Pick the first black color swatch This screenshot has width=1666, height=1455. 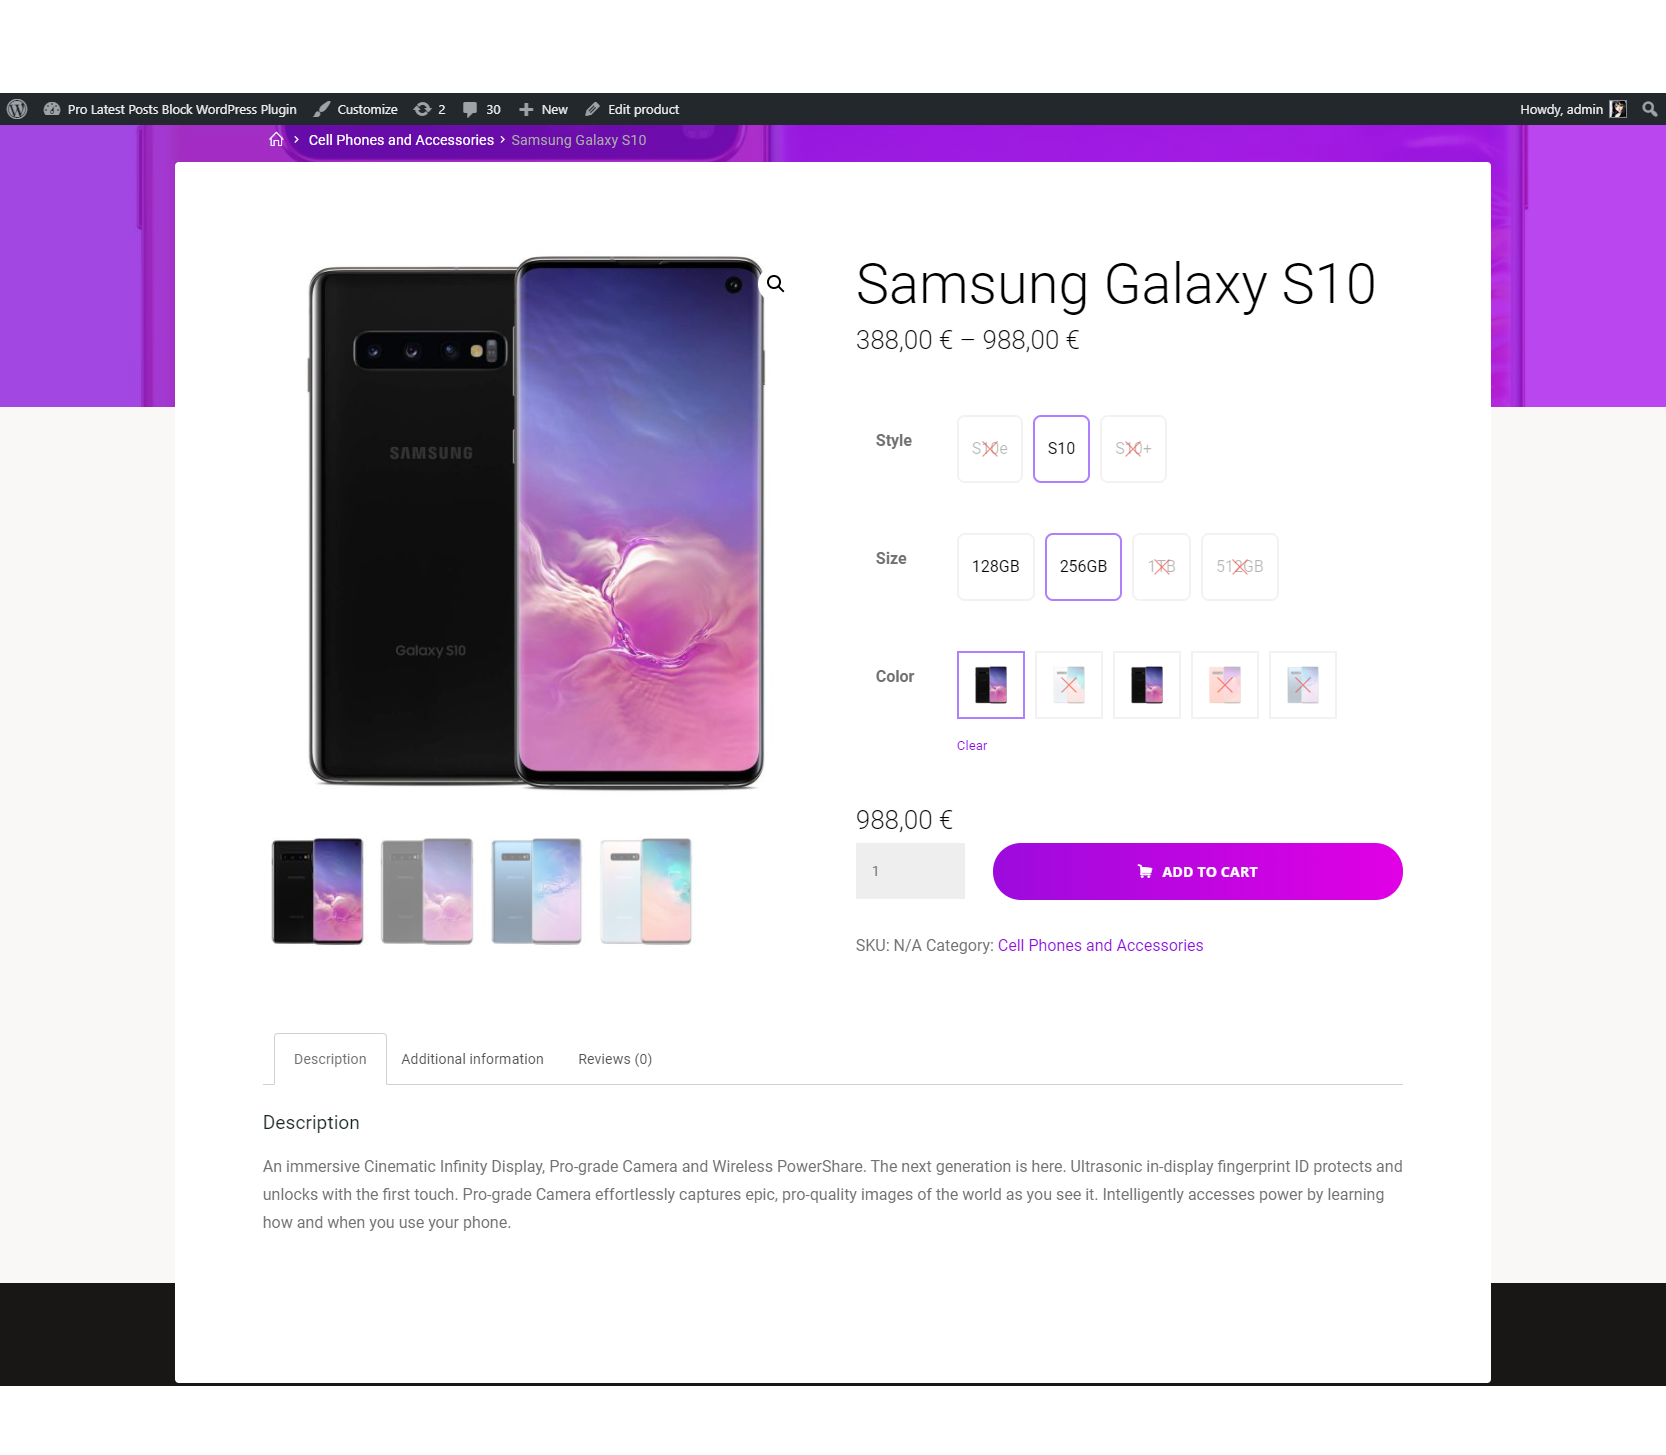(x=991, y=685)
